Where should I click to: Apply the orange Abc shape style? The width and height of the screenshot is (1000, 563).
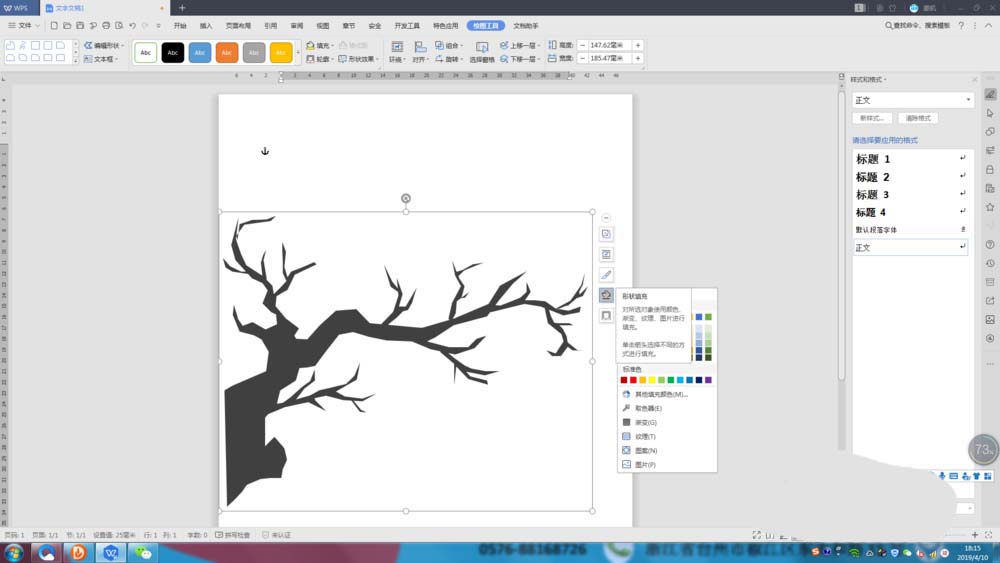click(227, 52)
